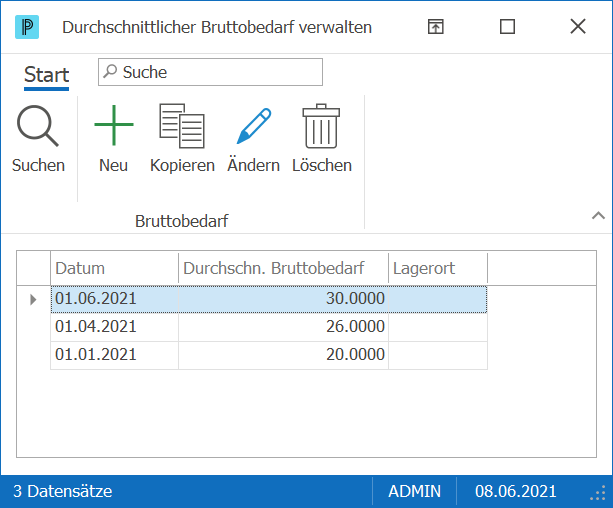
Task: Click the row indicator arrow of first row
Action: tap(33, 300)
